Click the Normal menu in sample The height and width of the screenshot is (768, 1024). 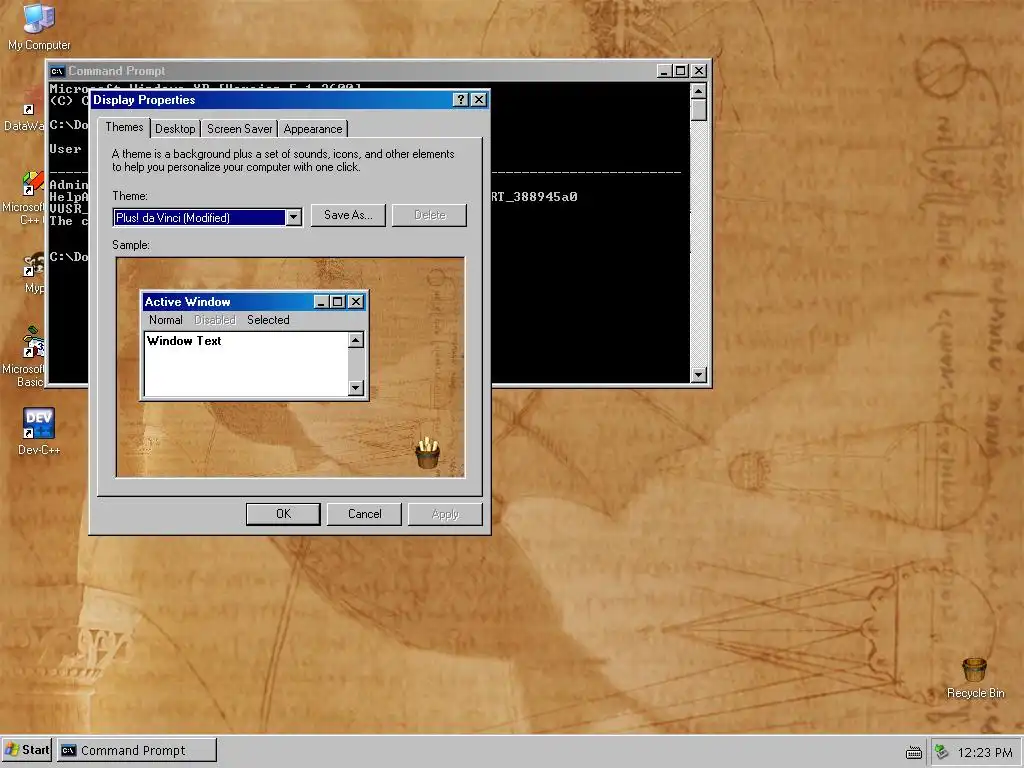[x=165, y=320]
